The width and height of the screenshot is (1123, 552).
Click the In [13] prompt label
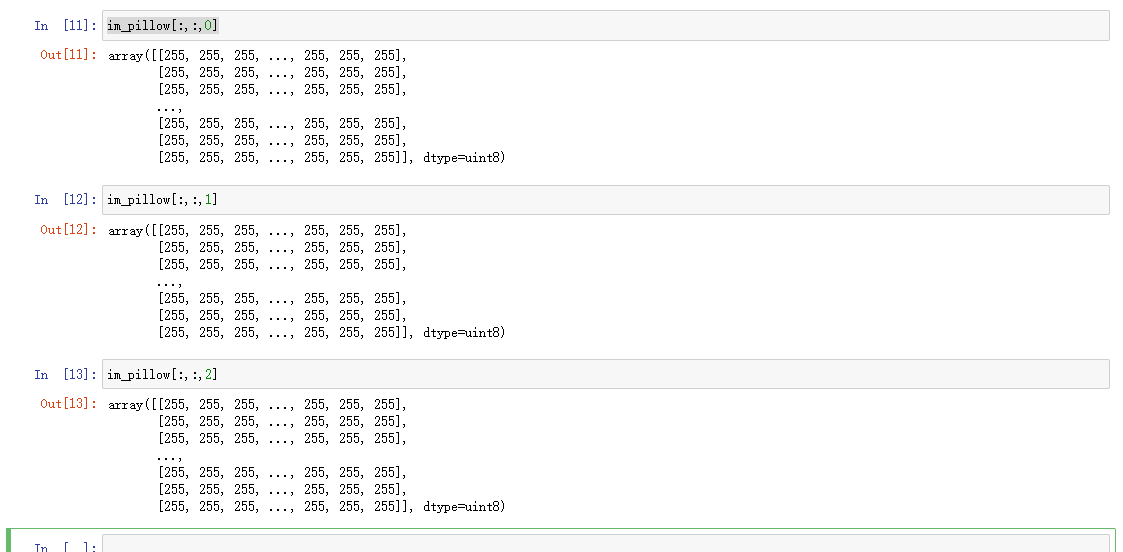coord(65,374)
